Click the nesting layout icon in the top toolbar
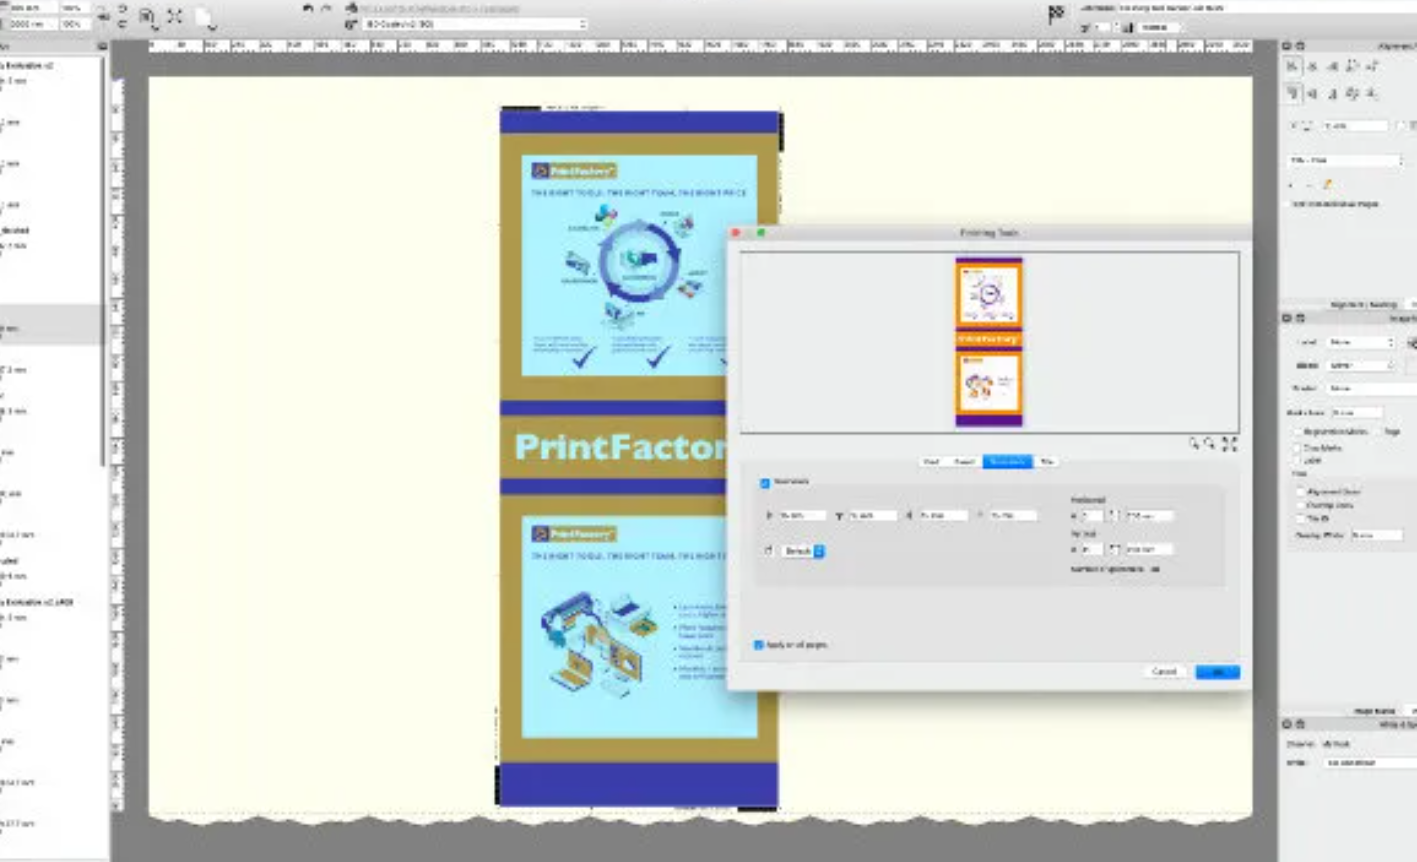 tap(147, 17)
